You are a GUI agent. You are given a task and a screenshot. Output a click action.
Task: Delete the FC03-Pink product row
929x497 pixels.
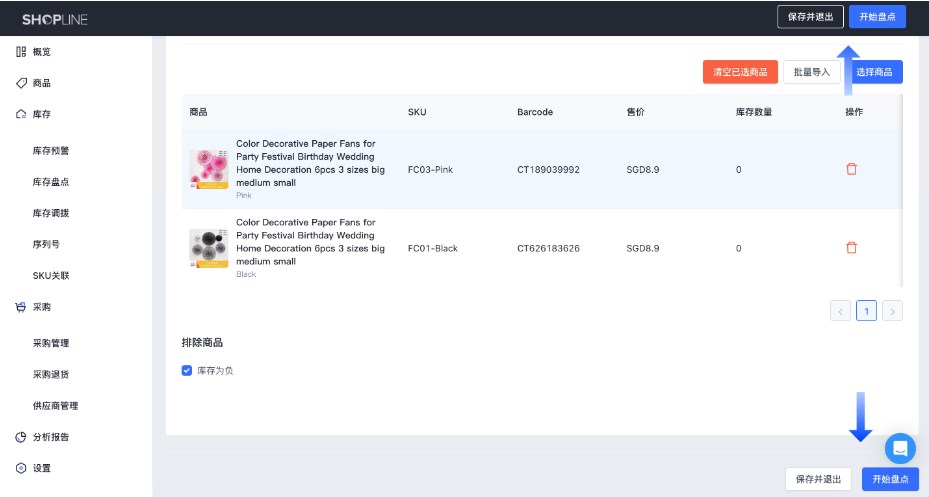coord(851,169)
